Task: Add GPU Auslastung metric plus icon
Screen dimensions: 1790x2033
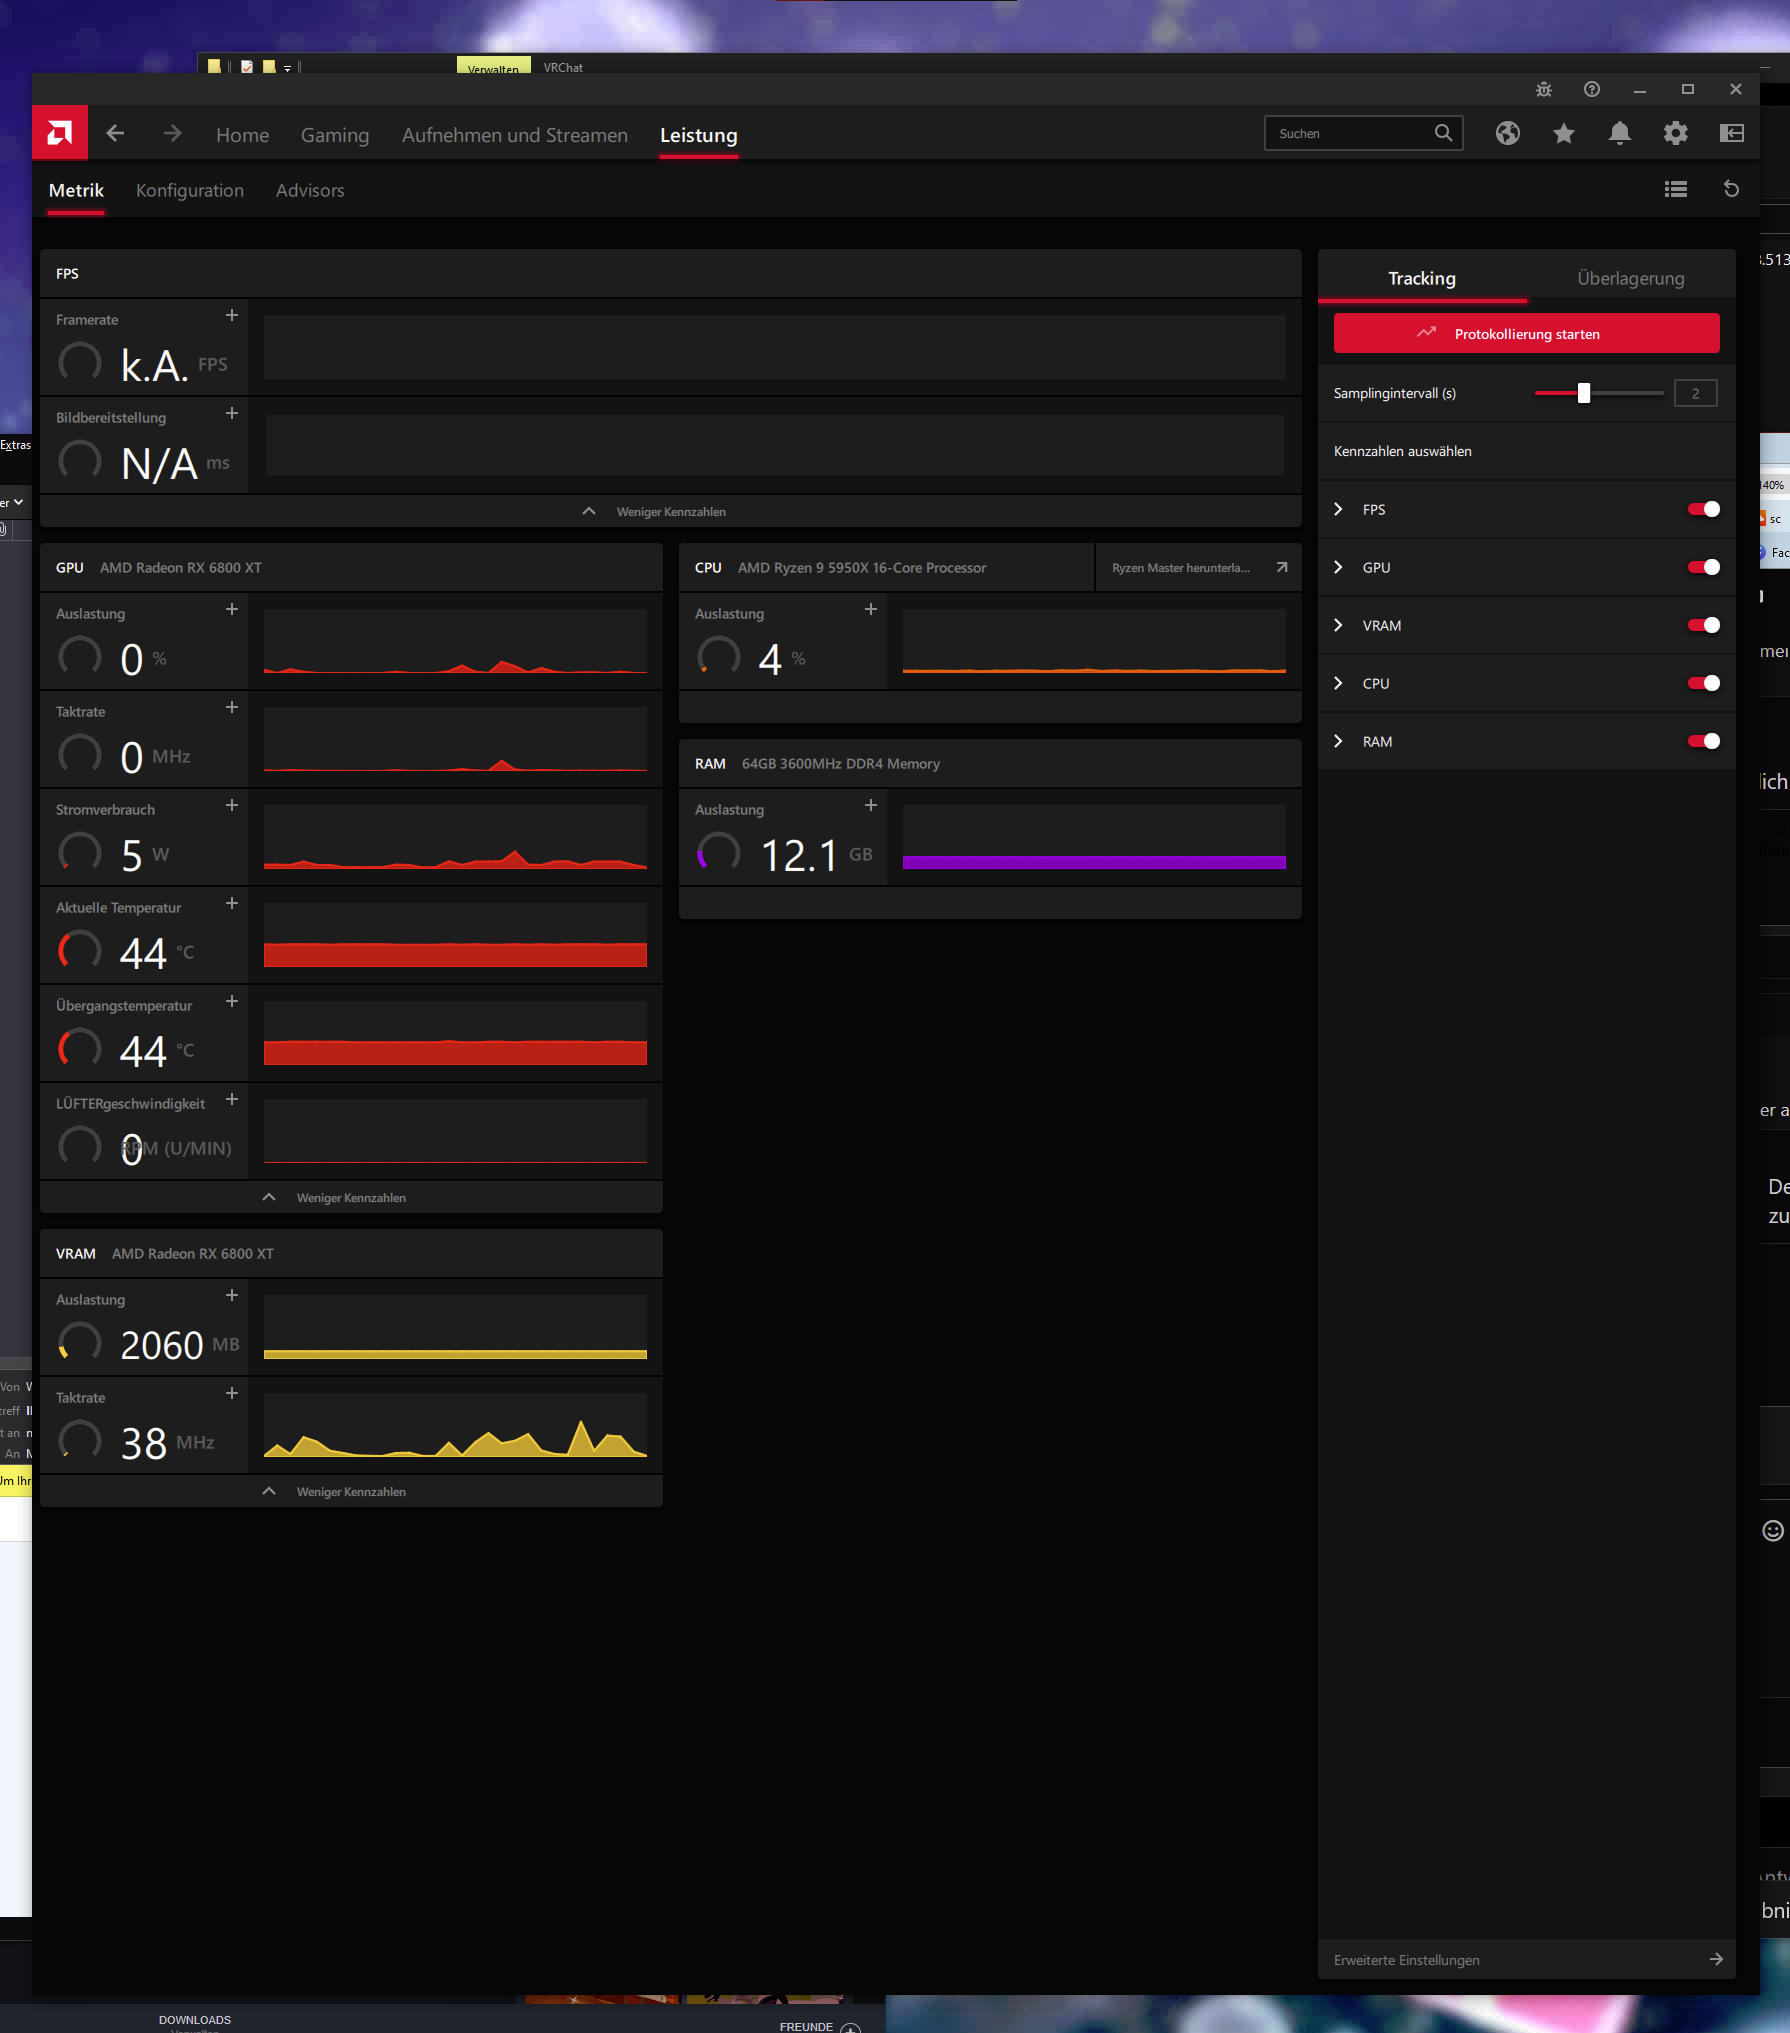Action: tap(232, 609)
